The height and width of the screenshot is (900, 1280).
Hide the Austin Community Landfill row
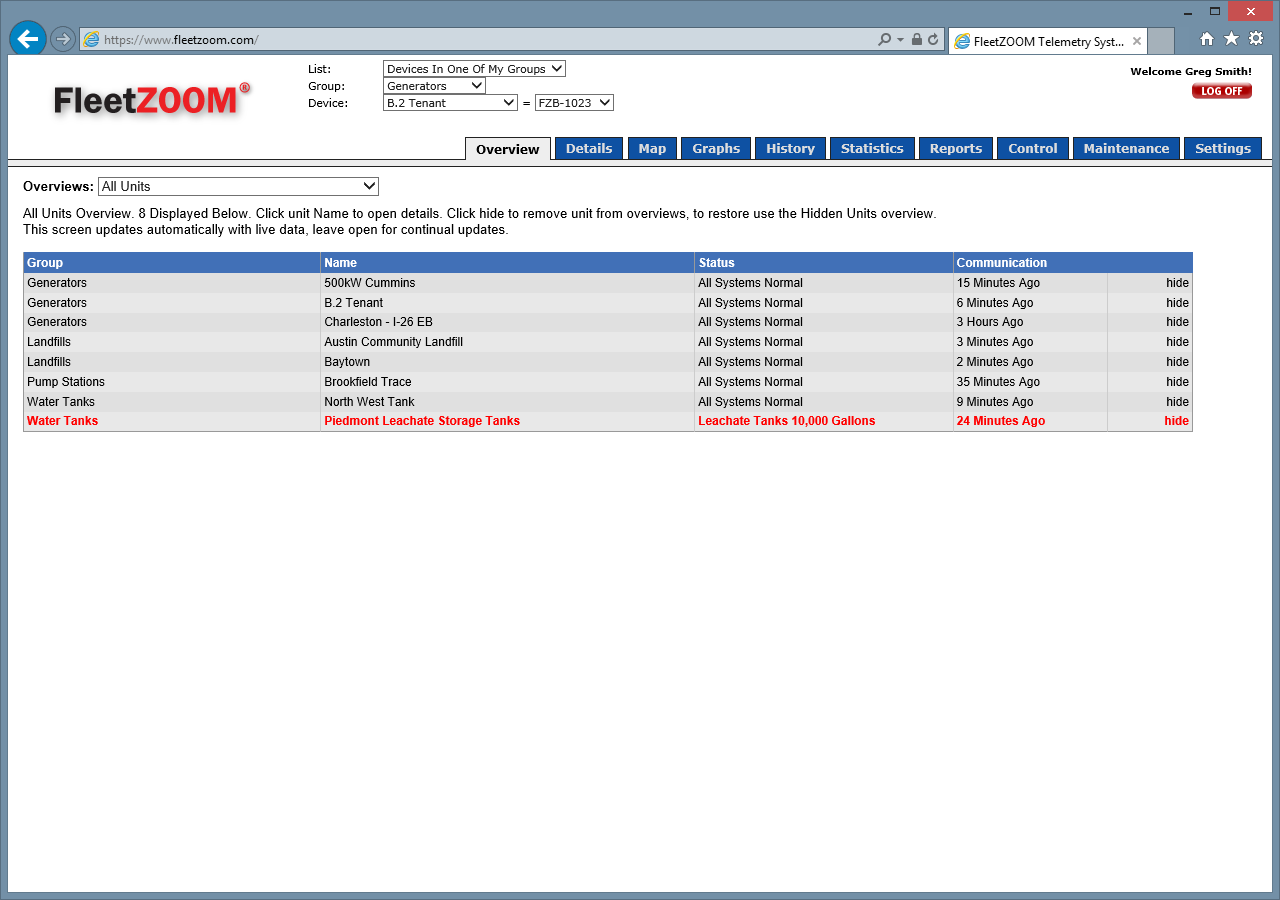(1177, 342)
